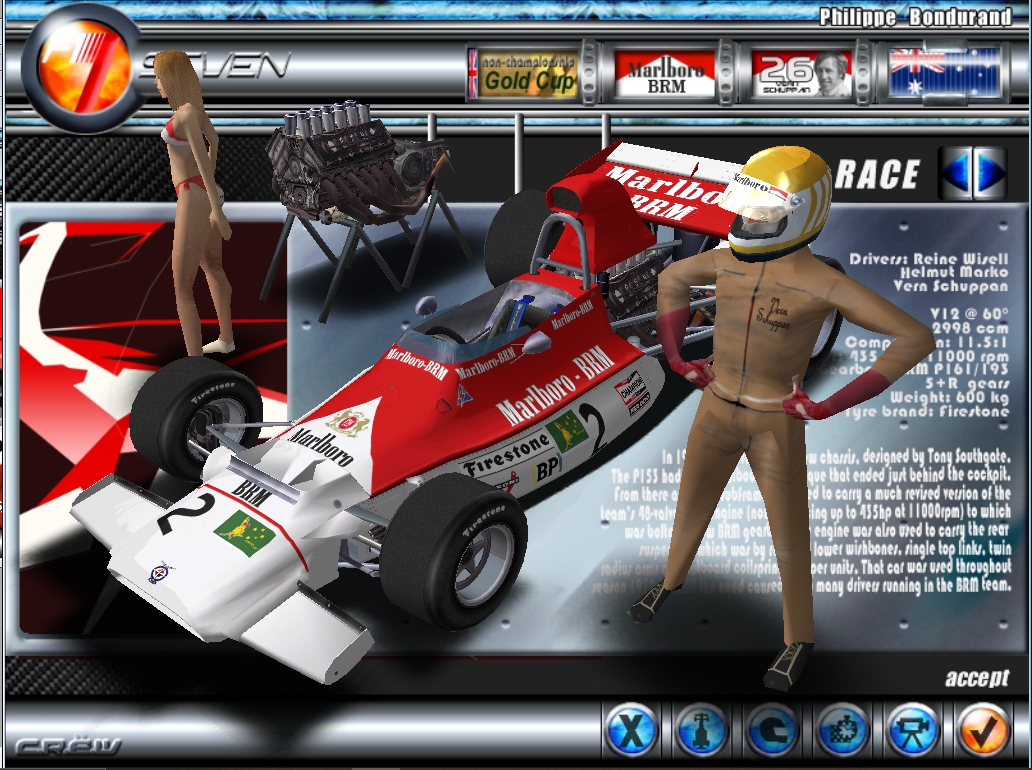Click the 'Helmut Marko' driver name

(x=954, y=272)
